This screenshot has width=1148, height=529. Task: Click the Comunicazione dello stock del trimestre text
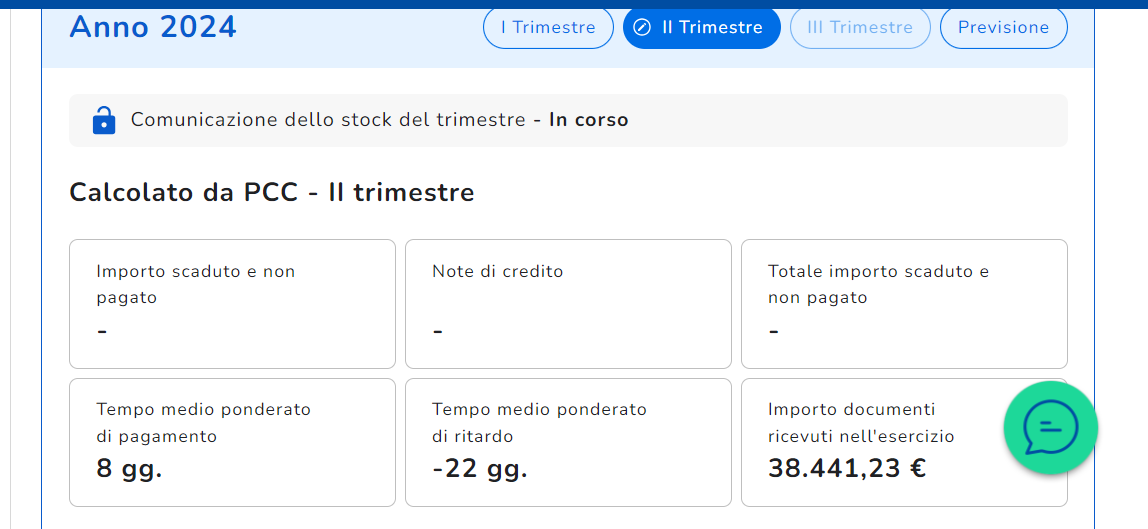point(328,120)
